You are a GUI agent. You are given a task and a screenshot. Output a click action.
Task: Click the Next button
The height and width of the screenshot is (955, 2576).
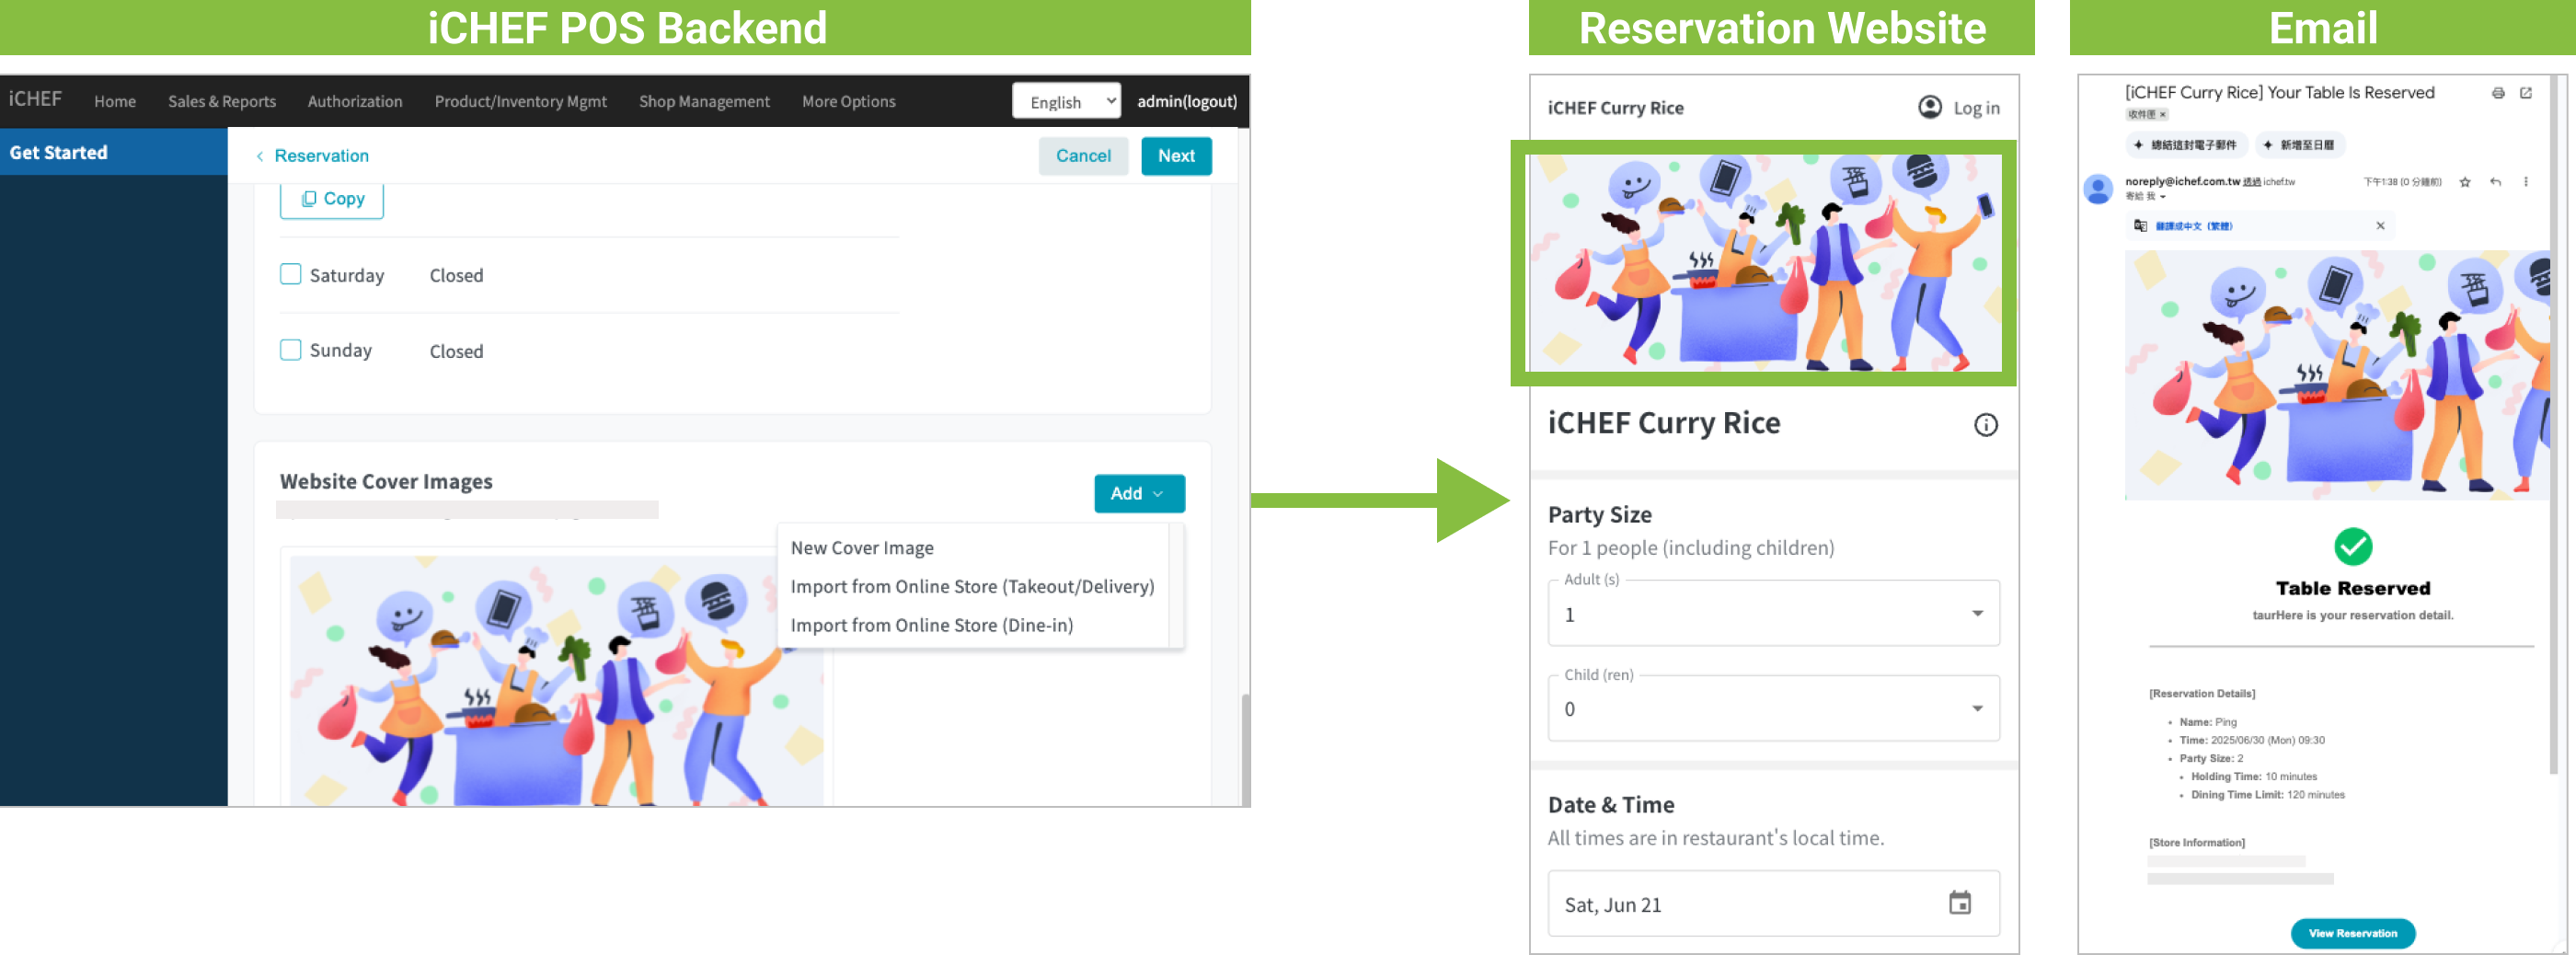coord(1175,156)
